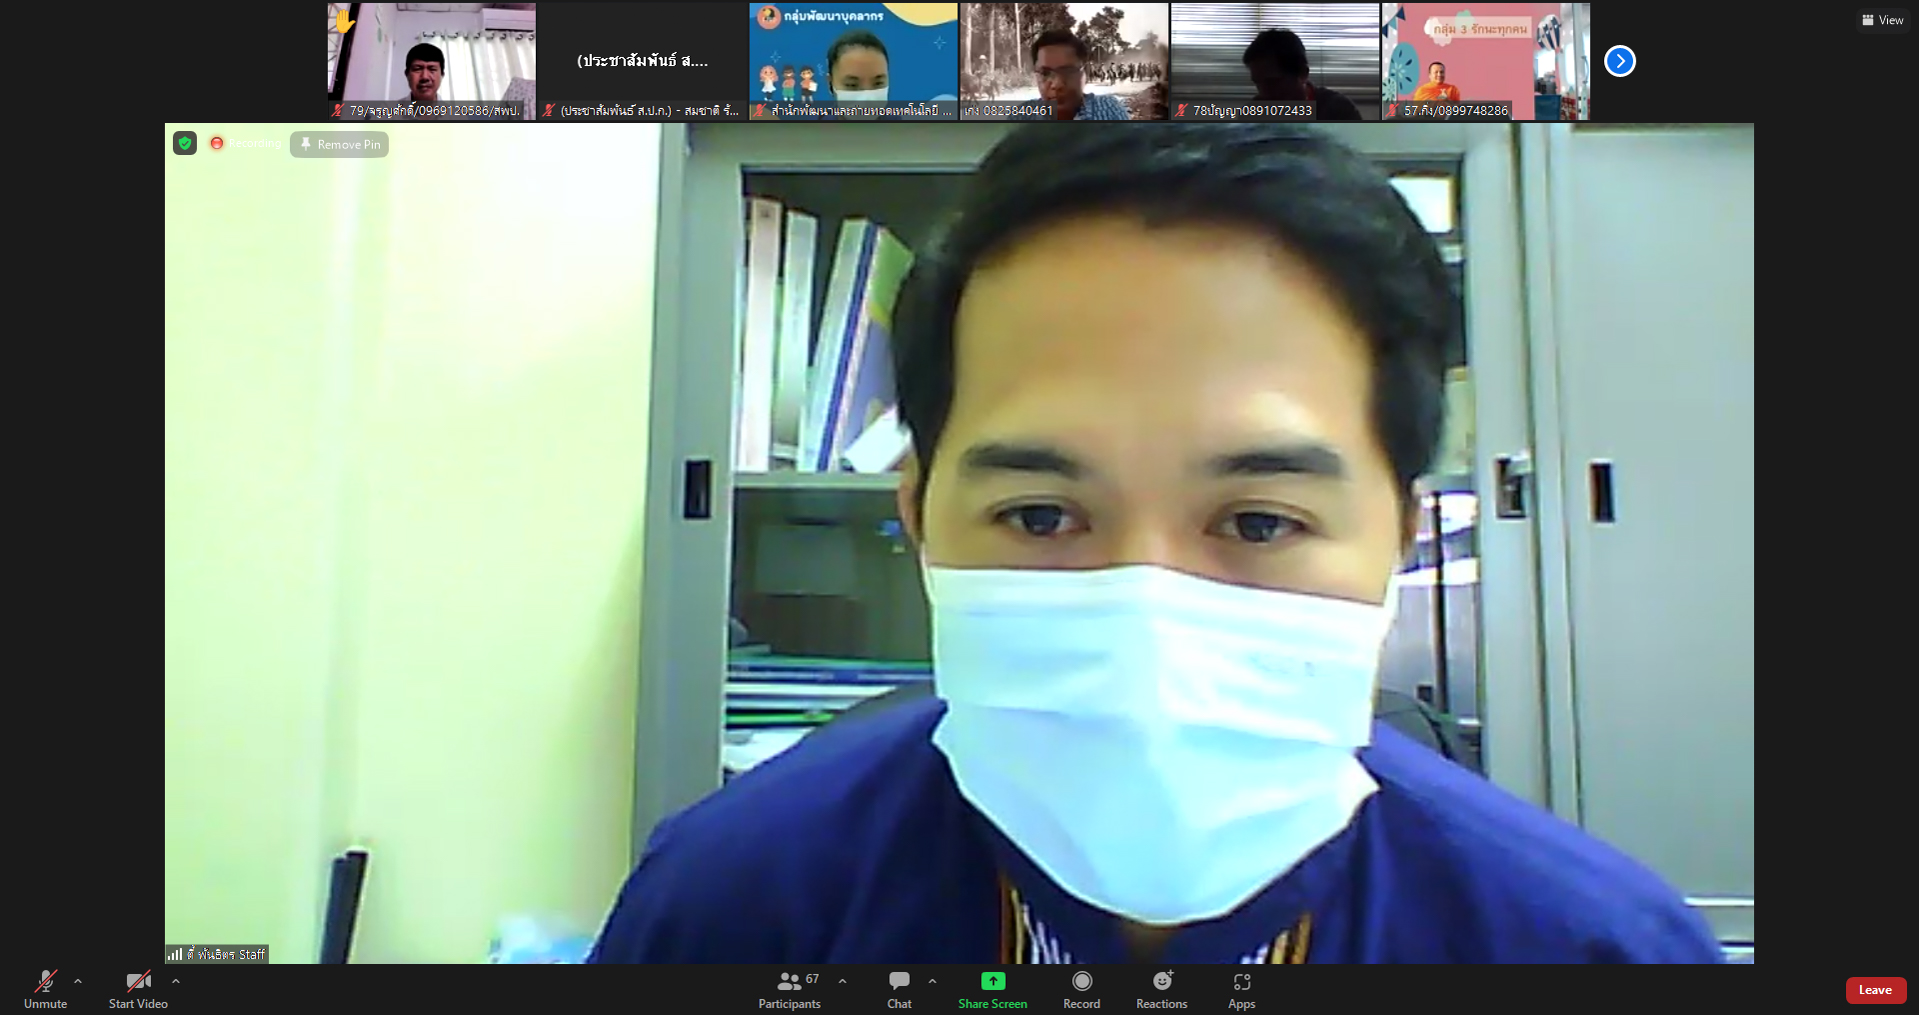1919x1015 pixels.
Task: Select thumbnail with blue กลุ่มพัฒนาบุคลากร background
Action: tap(853, 61)
